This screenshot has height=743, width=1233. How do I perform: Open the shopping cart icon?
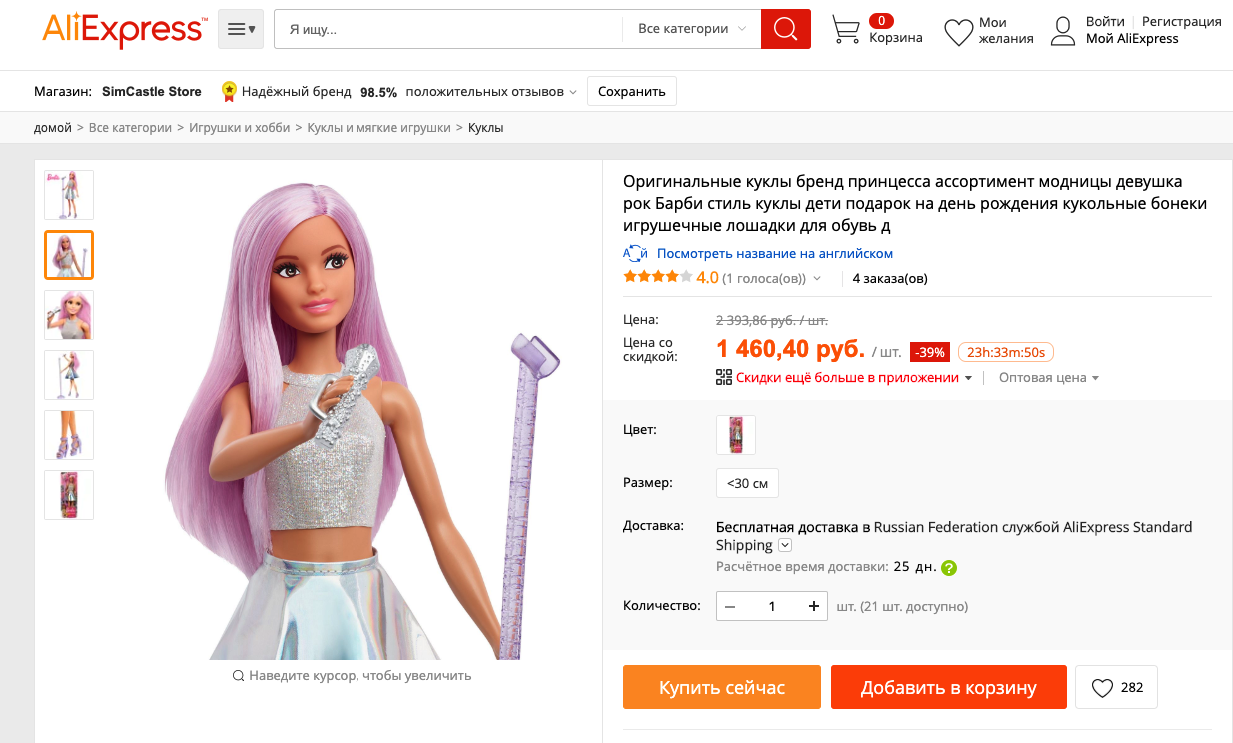(846, 30)
